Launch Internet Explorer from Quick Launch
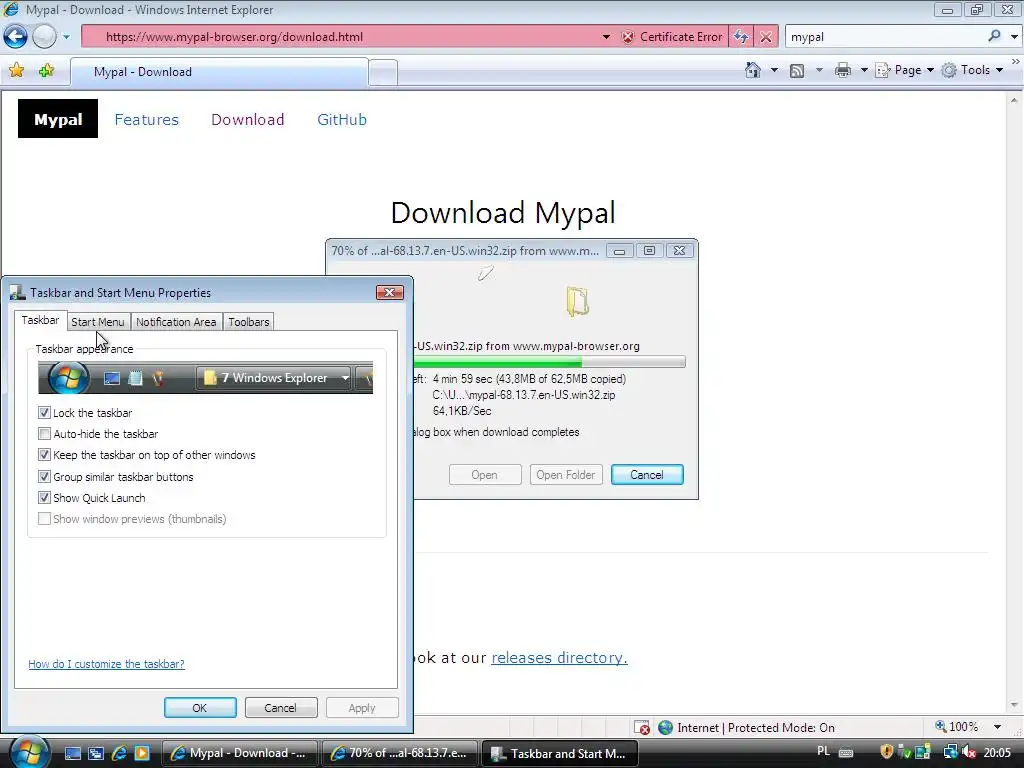Screen dimensions: 1024x768 point(119,753)
